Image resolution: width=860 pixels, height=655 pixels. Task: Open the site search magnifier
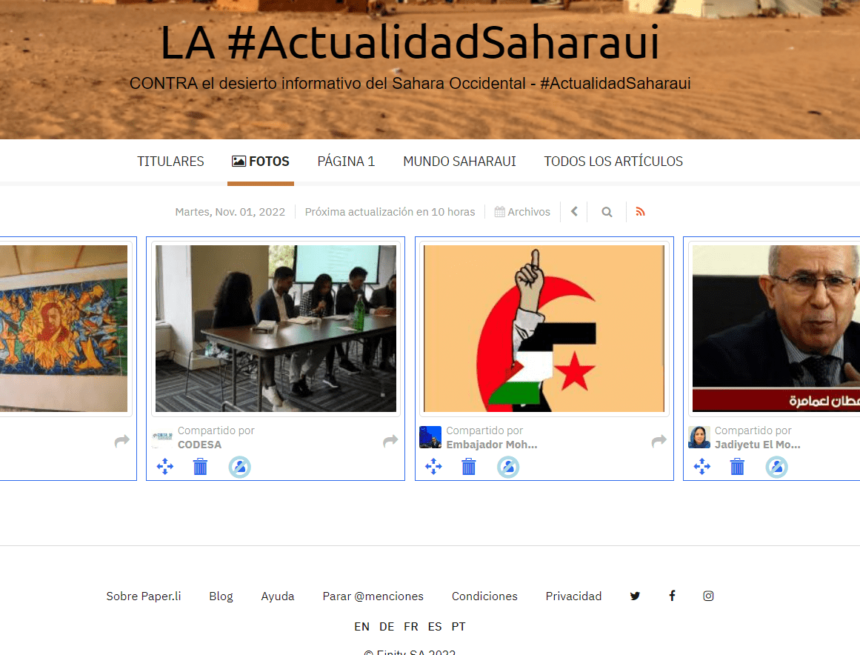pyautogui.click(x=607, y=212)
